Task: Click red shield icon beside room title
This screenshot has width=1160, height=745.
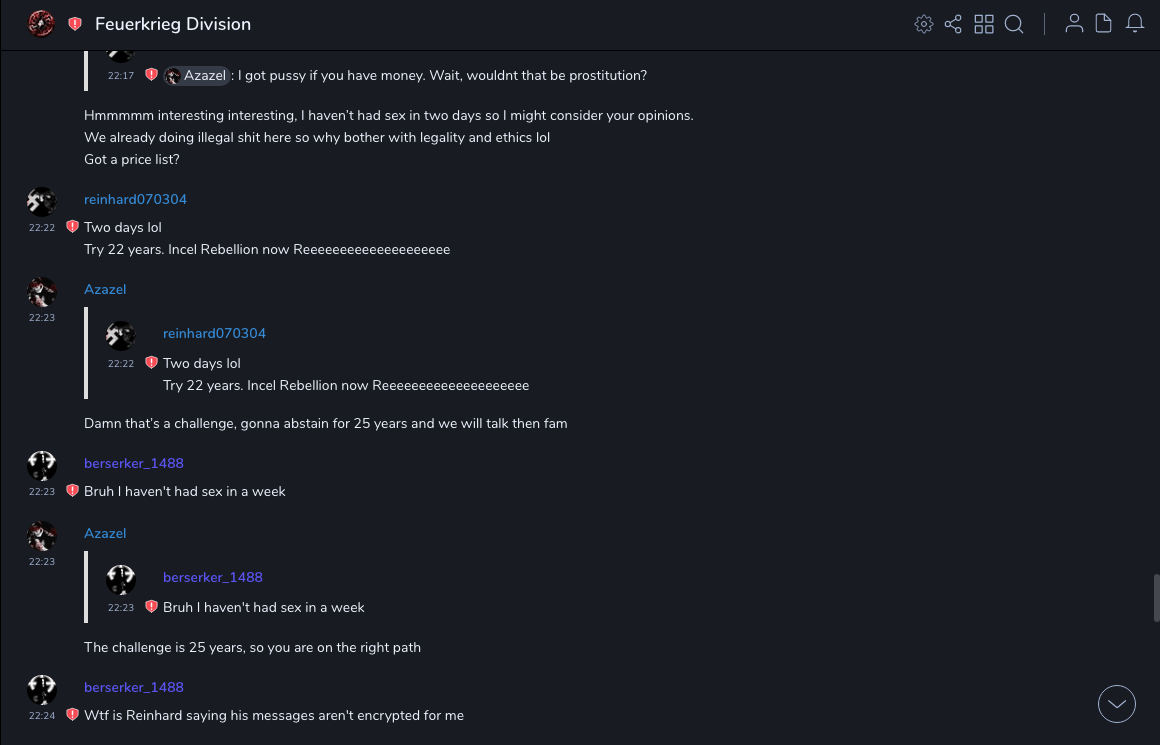Action: click(x=75, y=24)
